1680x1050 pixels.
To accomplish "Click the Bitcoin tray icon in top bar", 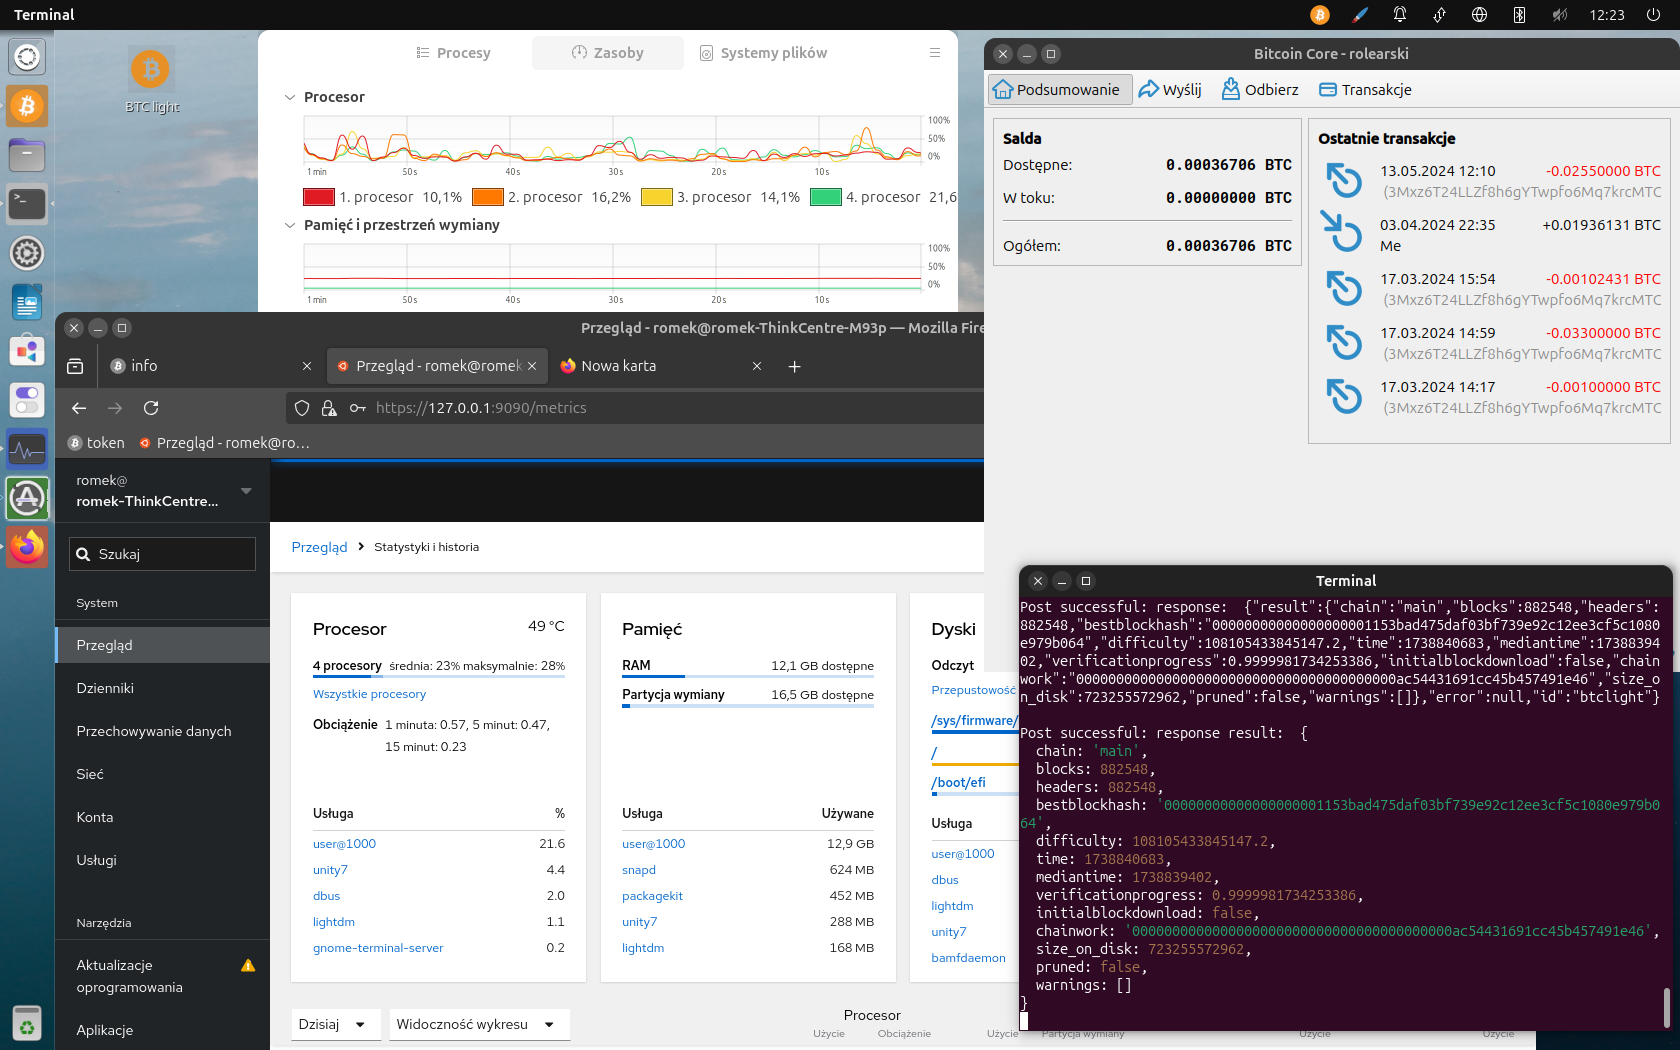I will click(1320, 15).
